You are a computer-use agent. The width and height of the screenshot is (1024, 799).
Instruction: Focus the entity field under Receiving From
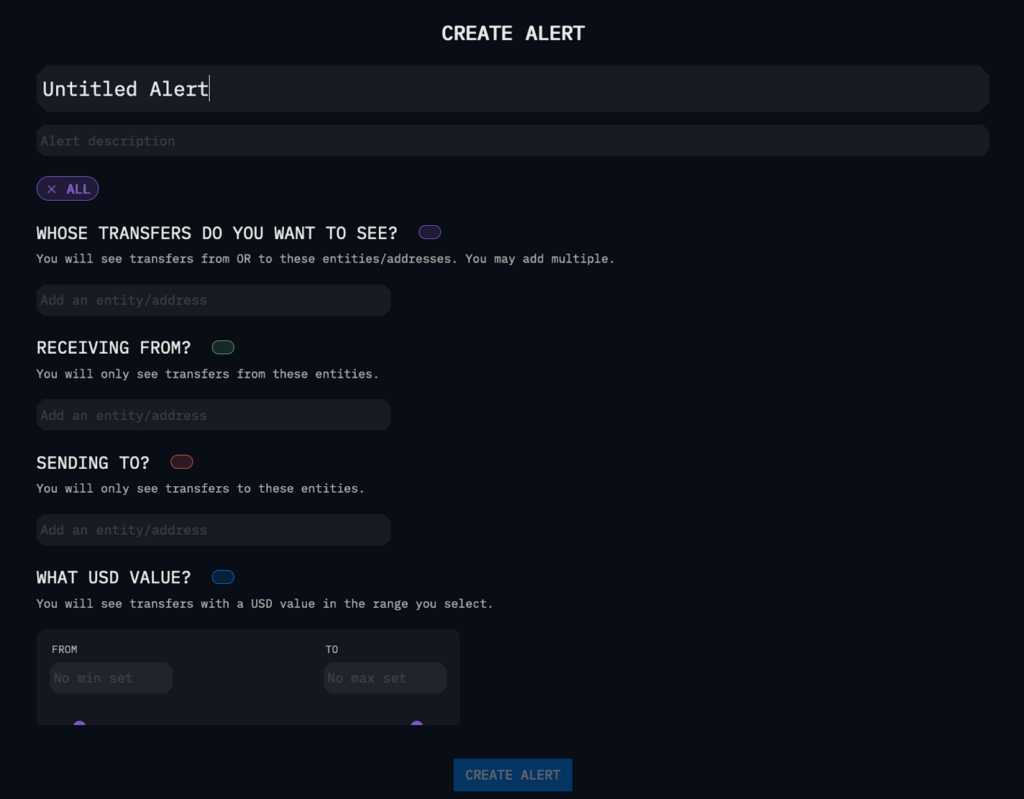(x=213, y=415)
